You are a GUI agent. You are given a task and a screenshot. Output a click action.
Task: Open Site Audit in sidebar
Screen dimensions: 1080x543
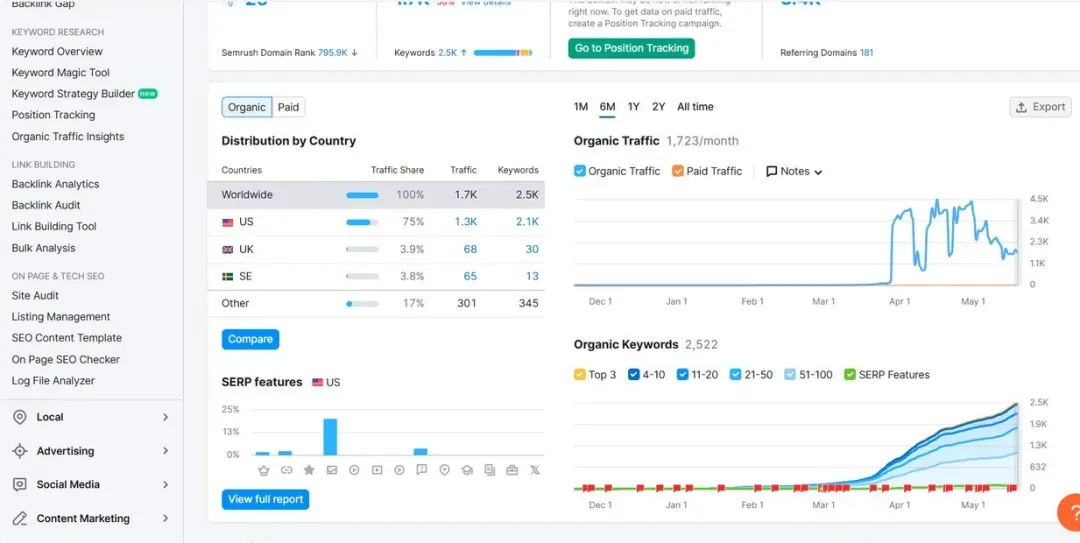[35, 296]
